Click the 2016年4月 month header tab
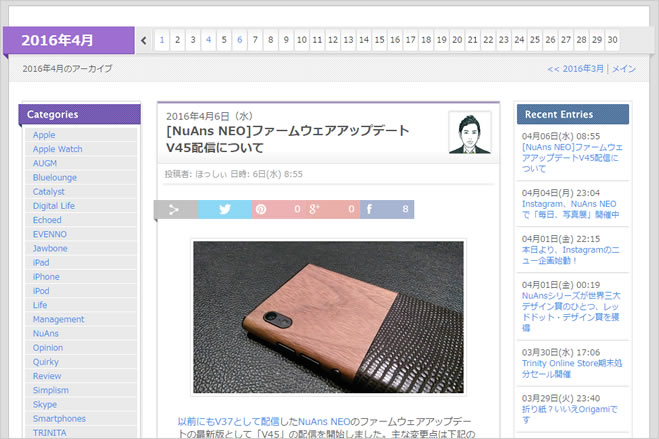The height and width of the screenshot is (439, 659). (x=69, y=40)
